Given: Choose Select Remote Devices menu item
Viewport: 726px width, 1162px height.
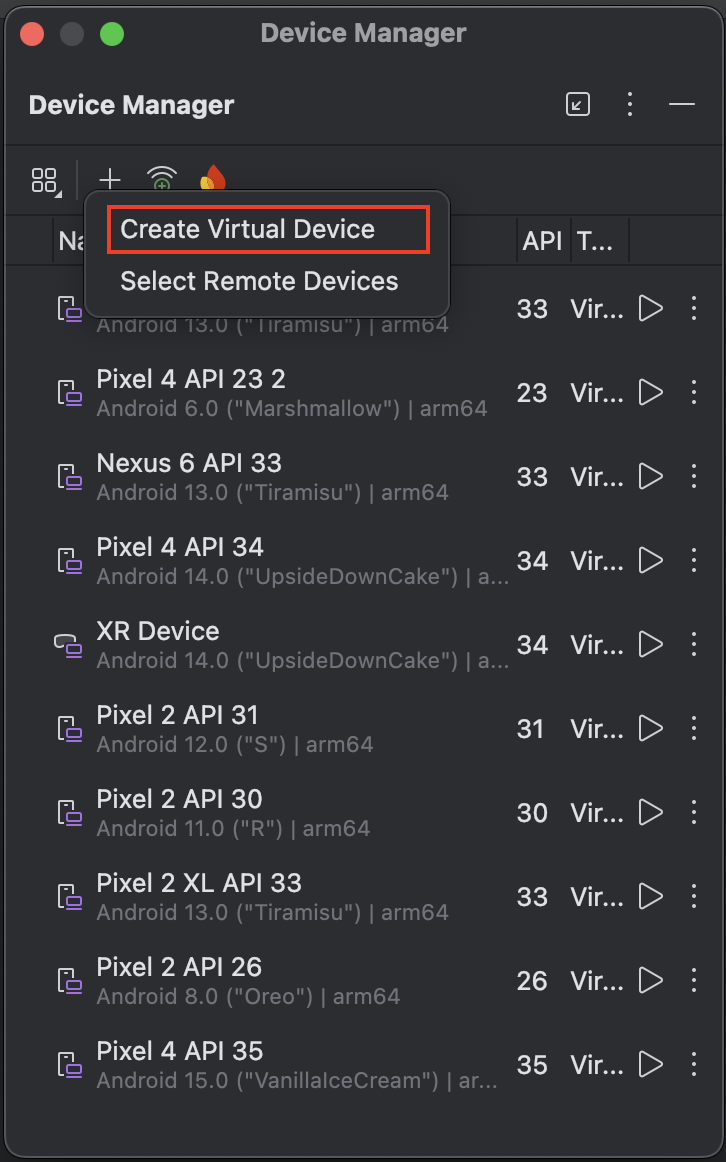Looking at the screenshot, I should coord(259,281).
